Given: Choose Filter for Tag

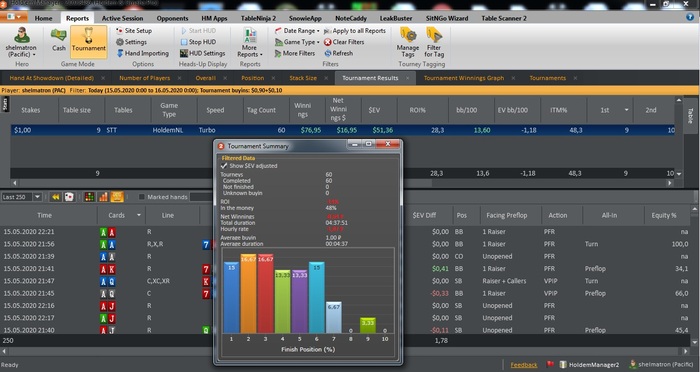Looking at the screenshot, I should [x=434, y=42].
